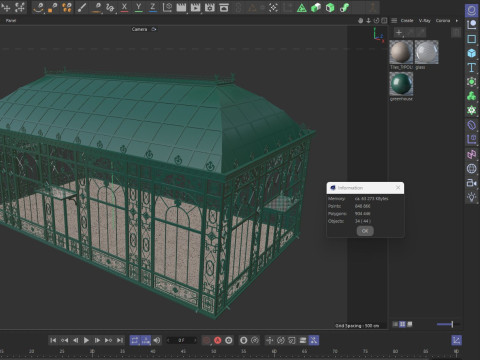Open the Corona menu

[x=443, y=21]
